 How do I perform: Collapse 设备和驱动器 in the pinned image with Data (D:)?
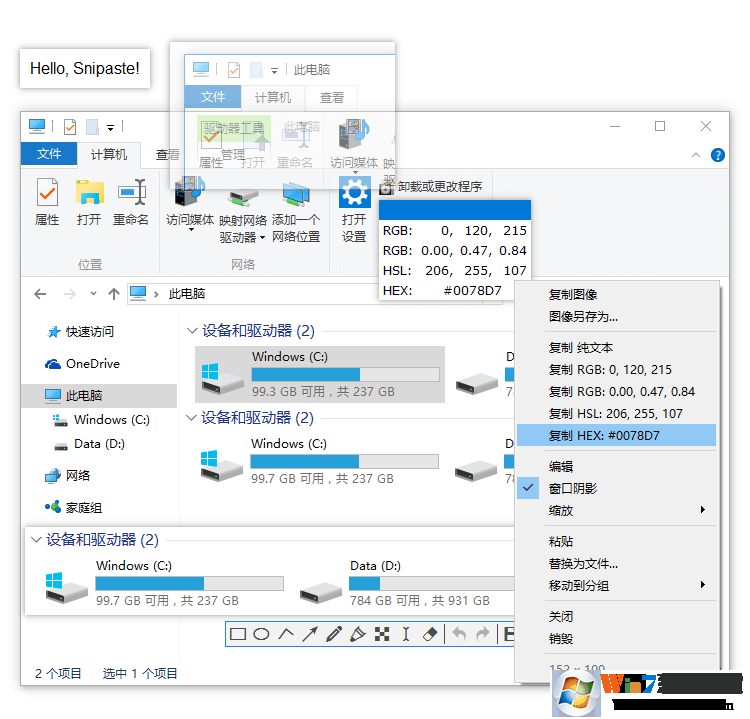pos(35,540)
